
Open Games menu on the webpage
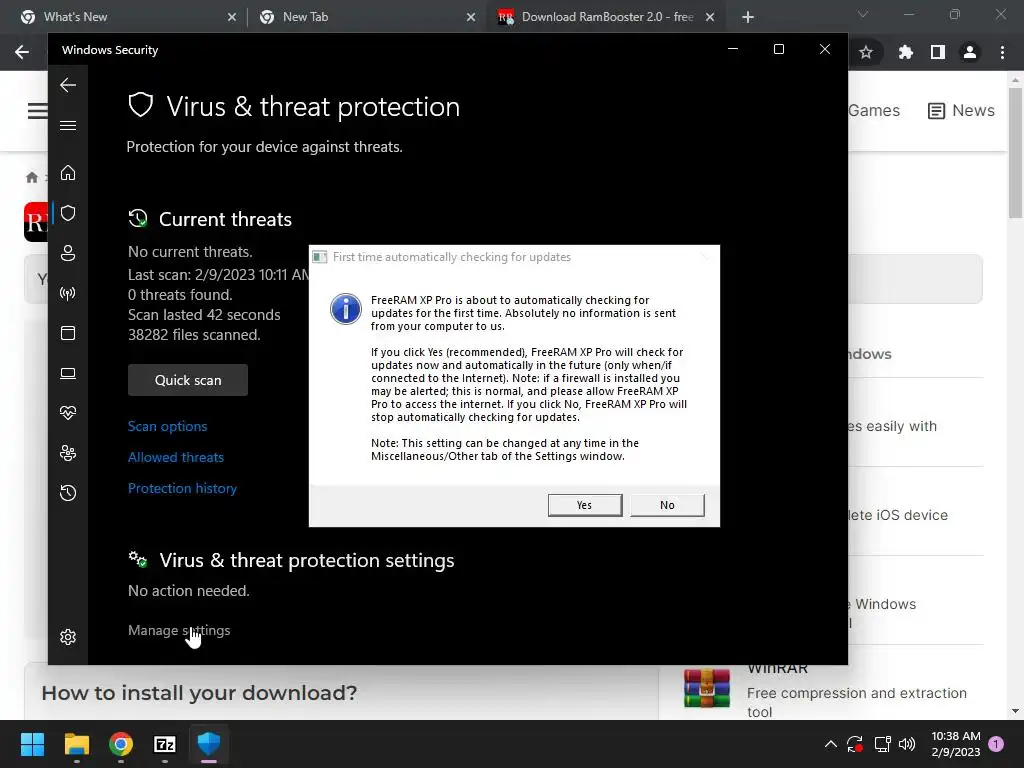click(874, 110)
